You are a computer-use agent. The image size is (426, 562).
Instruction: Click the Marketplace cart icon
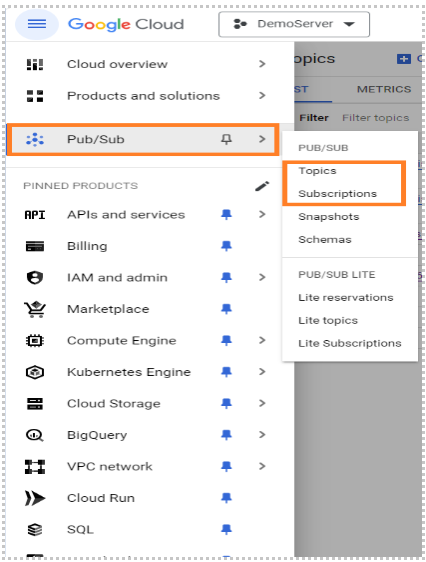coord(35,309)
